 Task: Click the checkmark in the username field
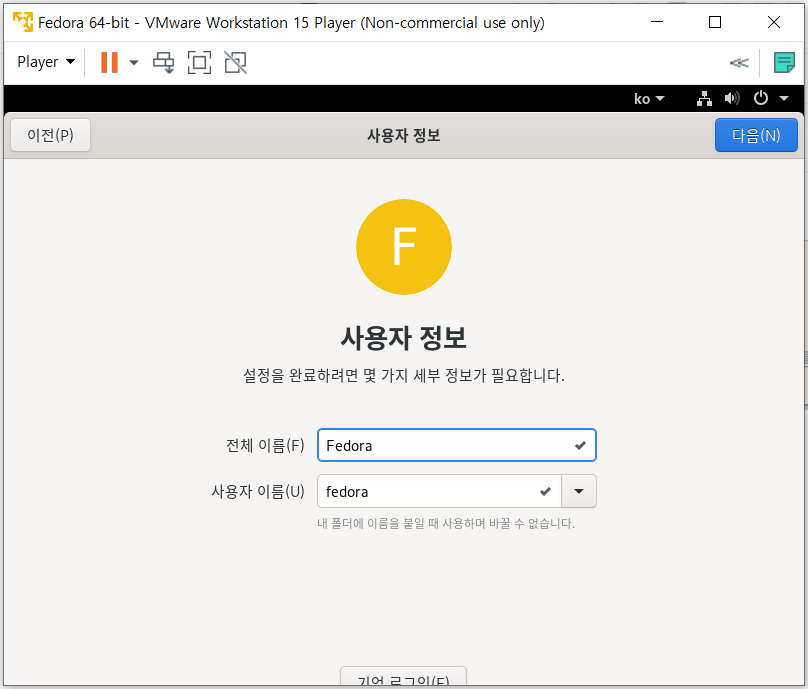coord(545,492)
